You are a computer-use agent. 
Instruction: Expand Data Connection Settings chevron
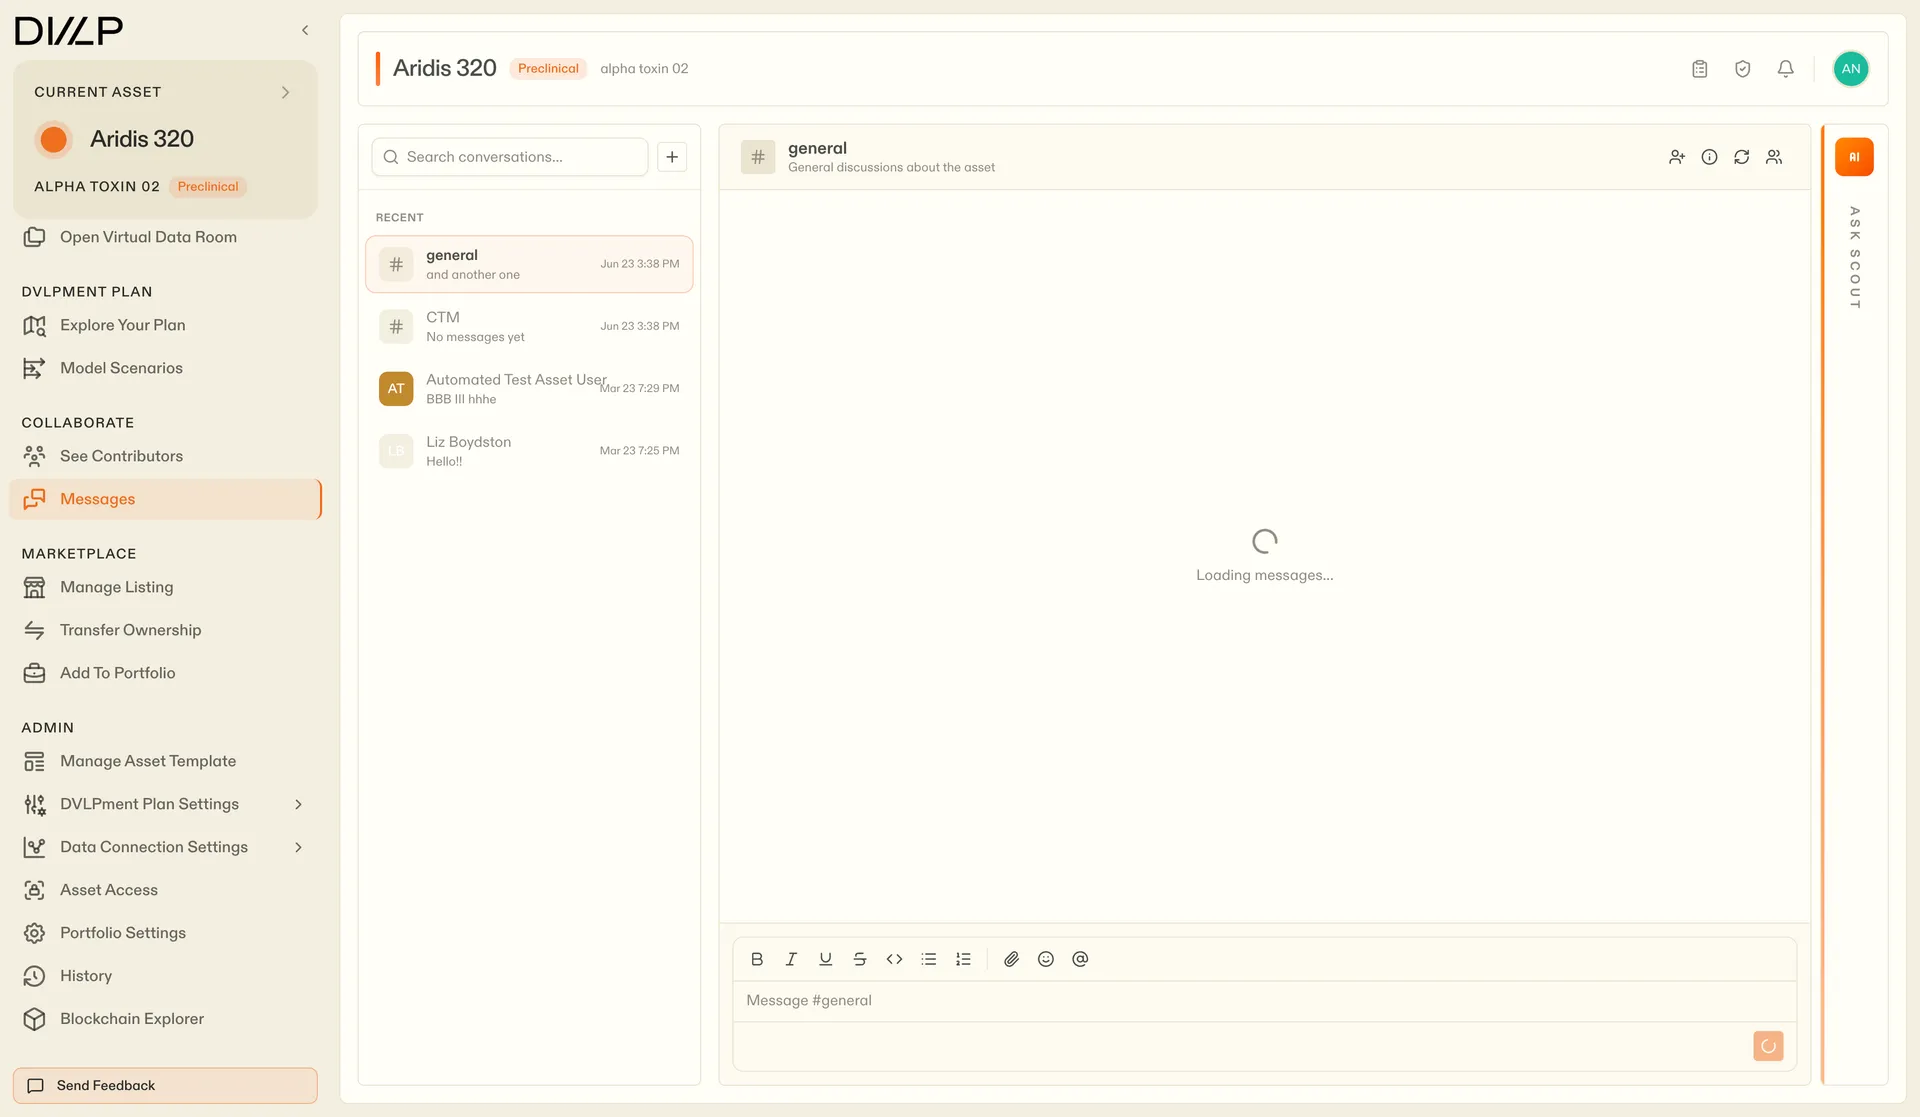tap(298, 847)
